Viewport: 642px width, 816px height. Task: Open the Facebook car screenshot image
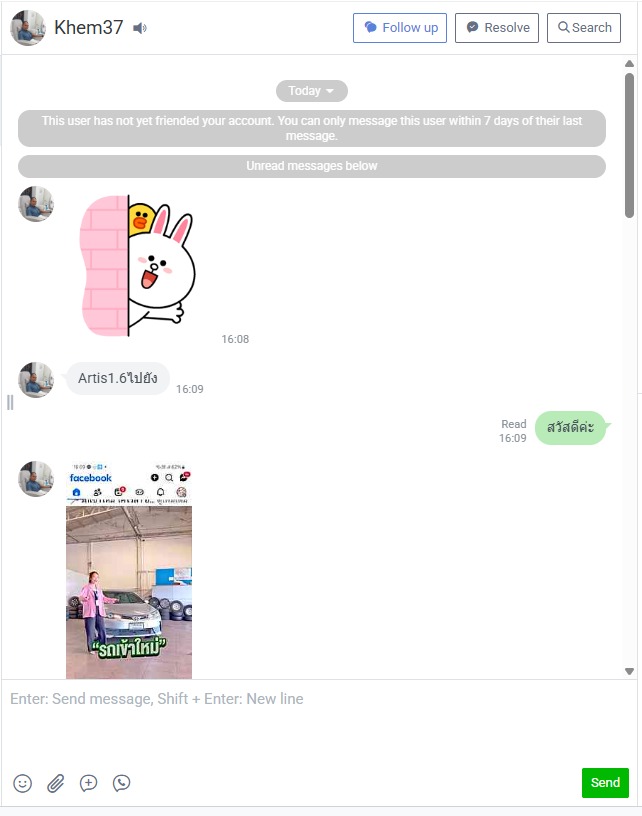tap(129, 570)
